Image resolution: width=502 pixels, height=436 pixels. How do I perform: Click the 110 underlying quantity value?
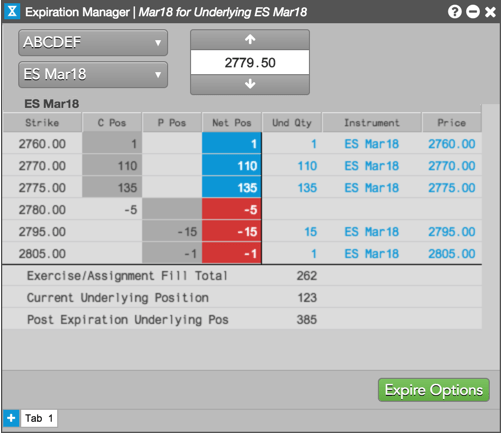[x=307, y=166]
